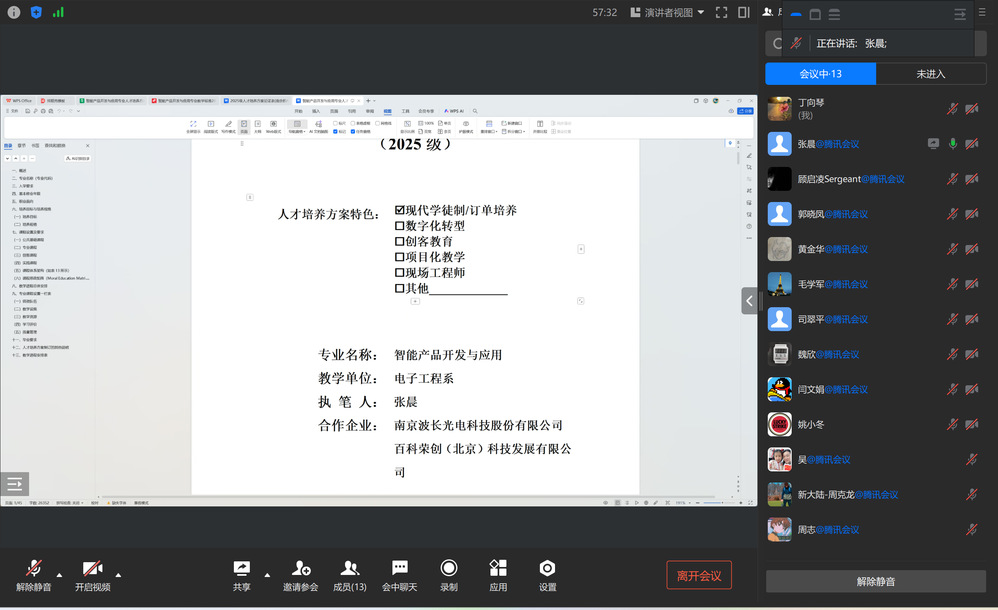
Task: Click the green network signal status icon
Action: (x=58, y=13)
